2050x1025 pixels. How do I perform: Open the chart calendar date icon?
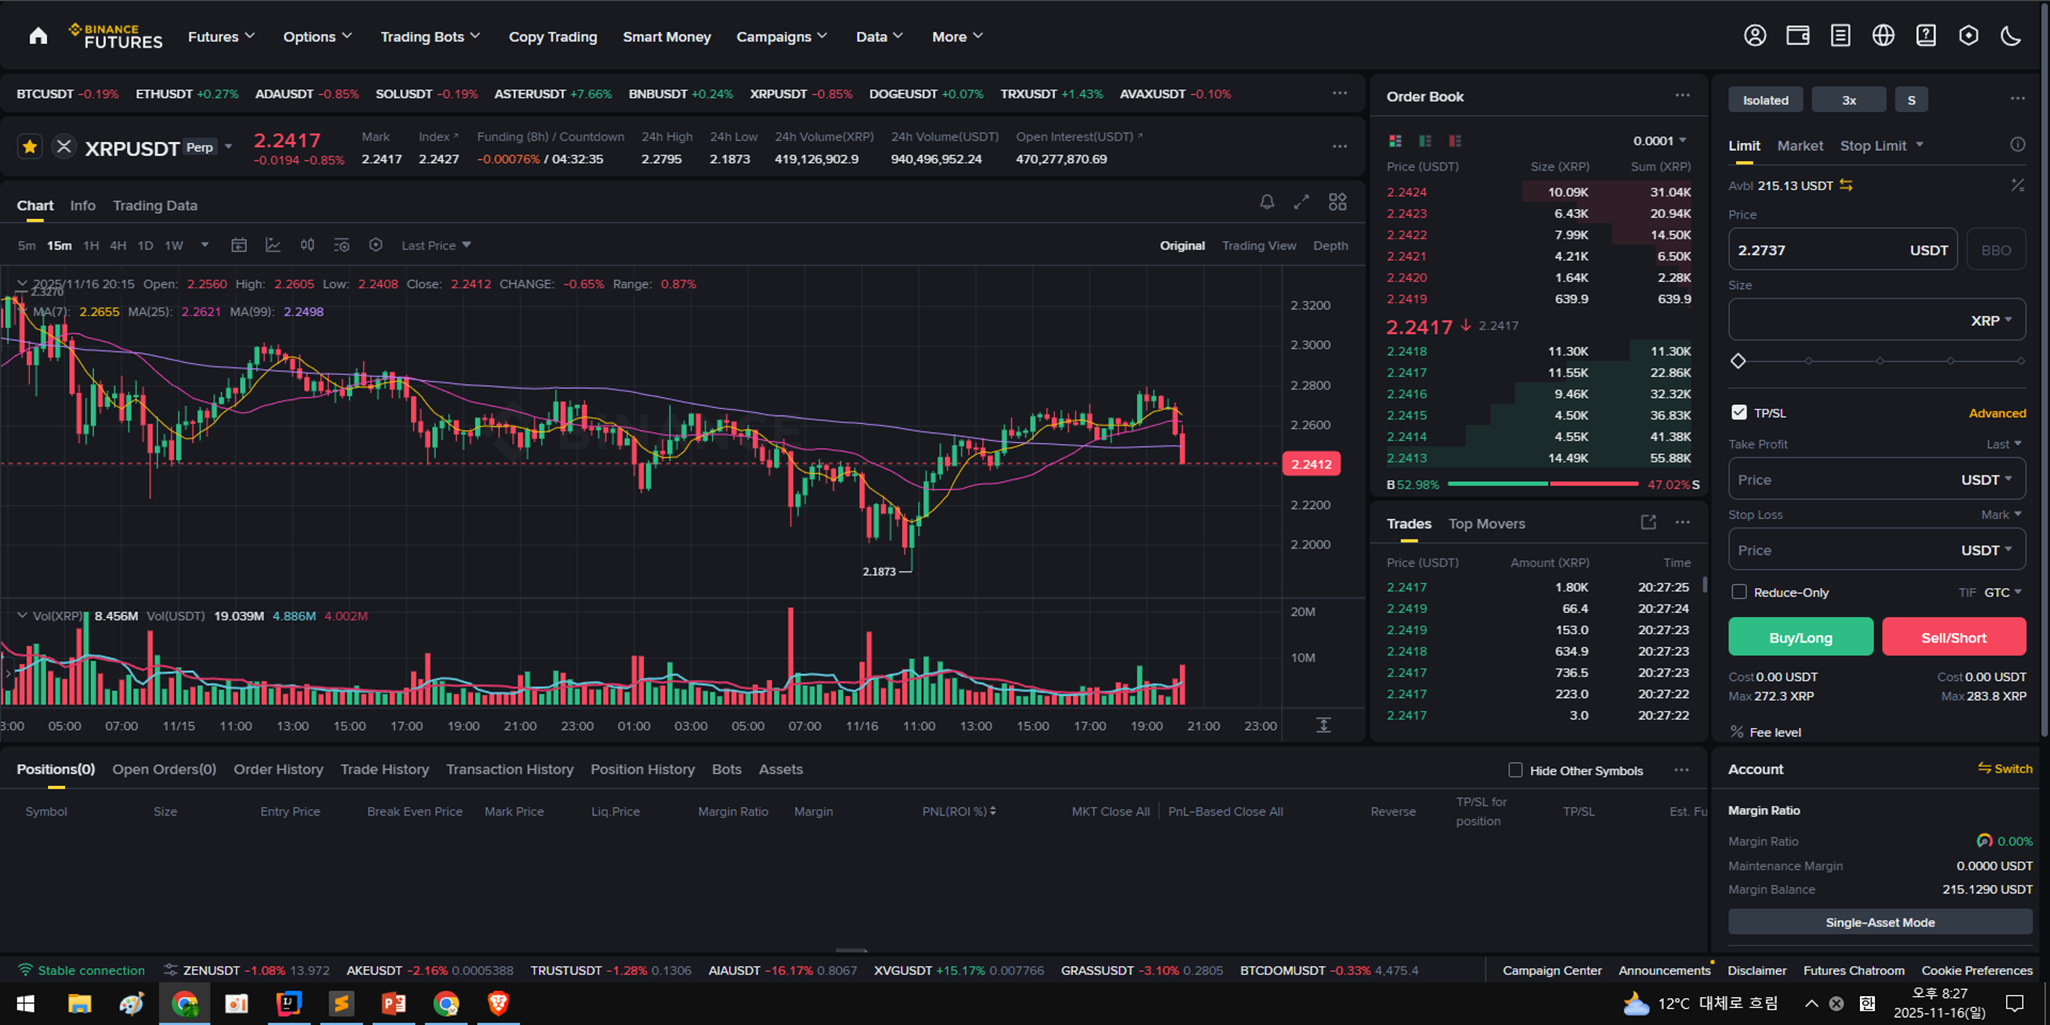click(239, 245)
